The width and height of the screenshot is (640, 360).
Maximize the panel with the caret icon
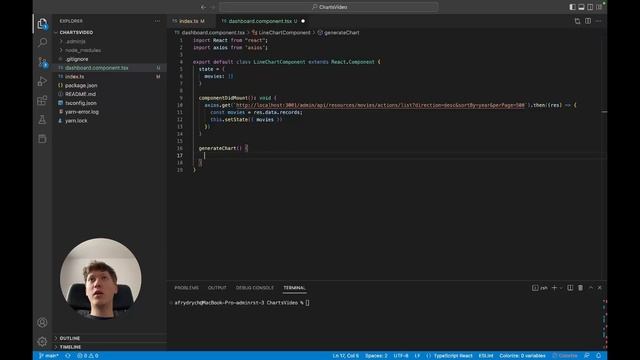[x=591, y=288]
